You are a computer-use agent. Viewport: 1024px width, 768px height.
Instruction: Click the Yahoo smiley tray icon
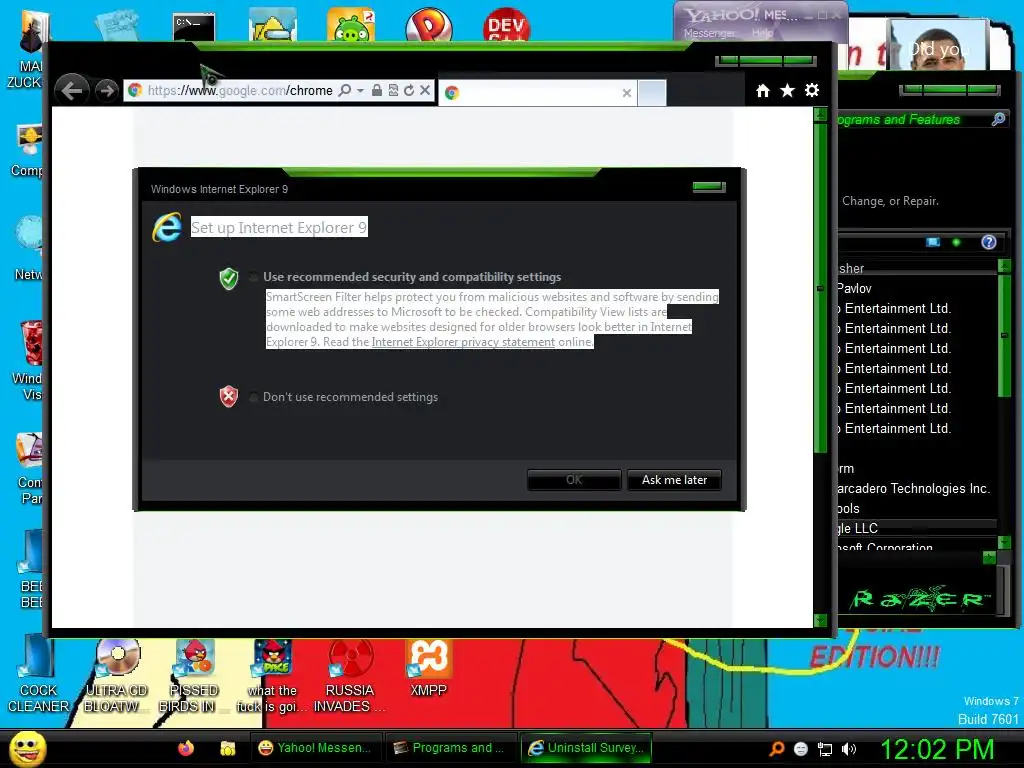coord(801,749)
